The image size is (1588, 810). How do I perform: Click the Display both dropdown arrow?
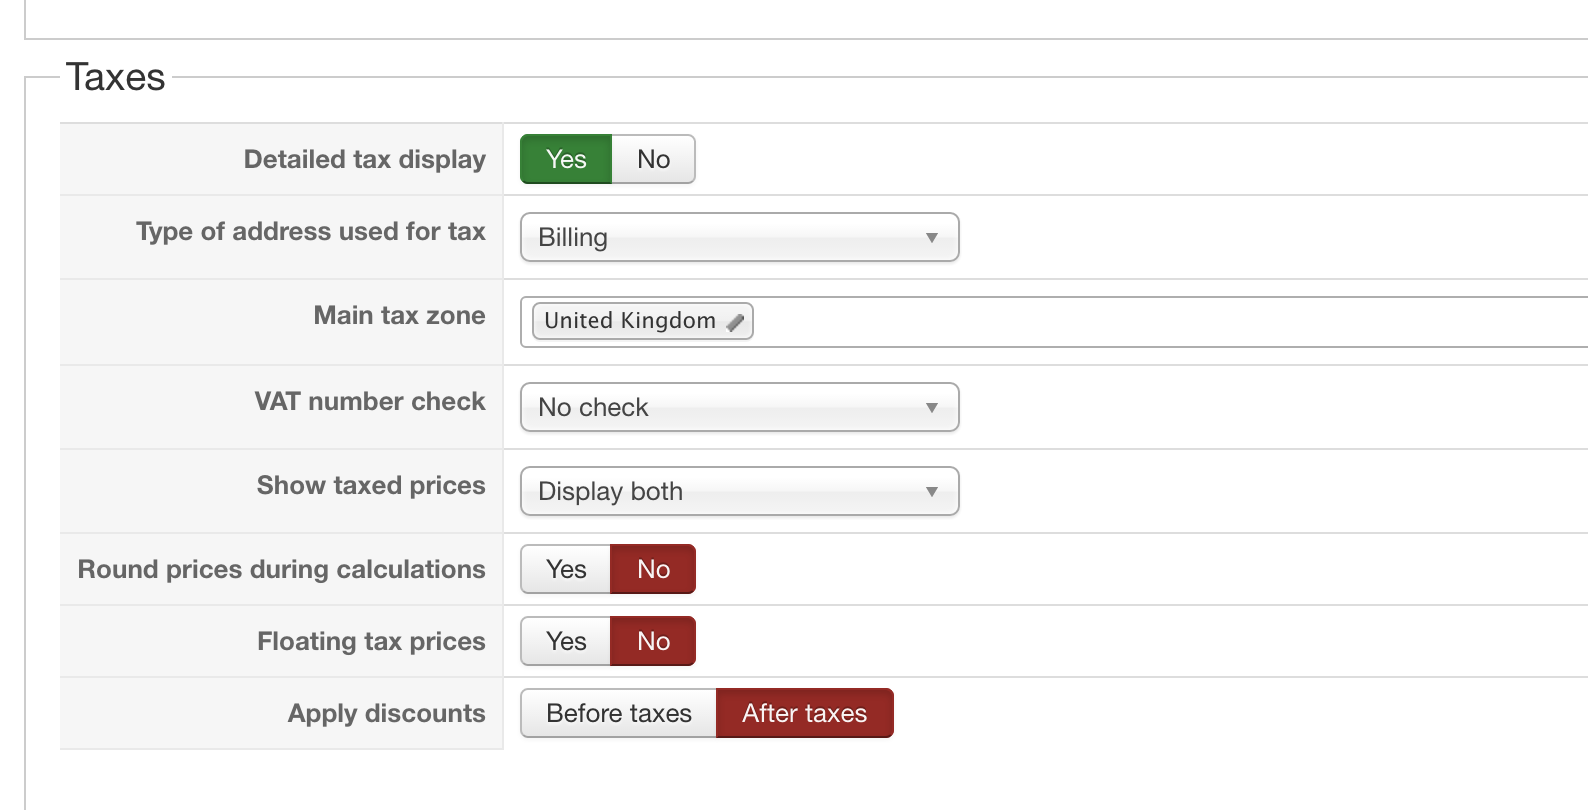(x=931, y=492)
